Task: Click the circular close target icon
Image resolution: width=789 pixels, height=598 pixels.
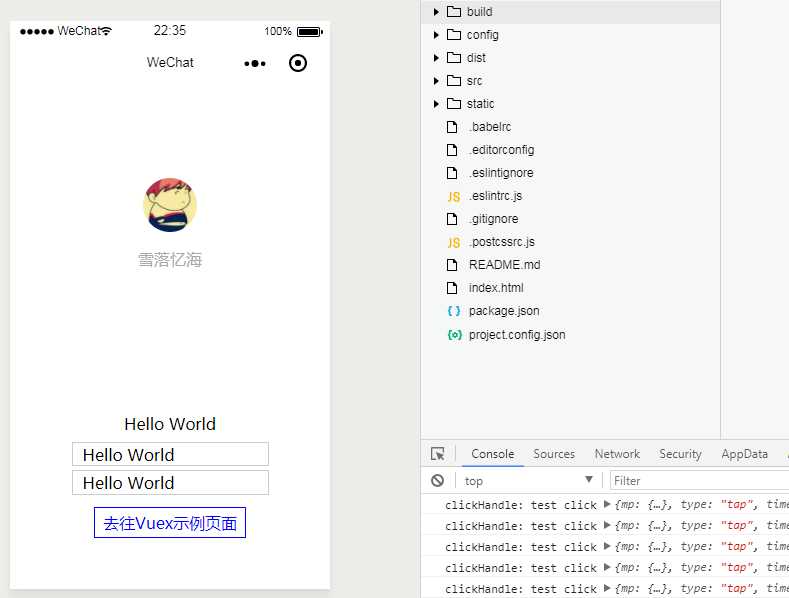Action: click(298, 63)
